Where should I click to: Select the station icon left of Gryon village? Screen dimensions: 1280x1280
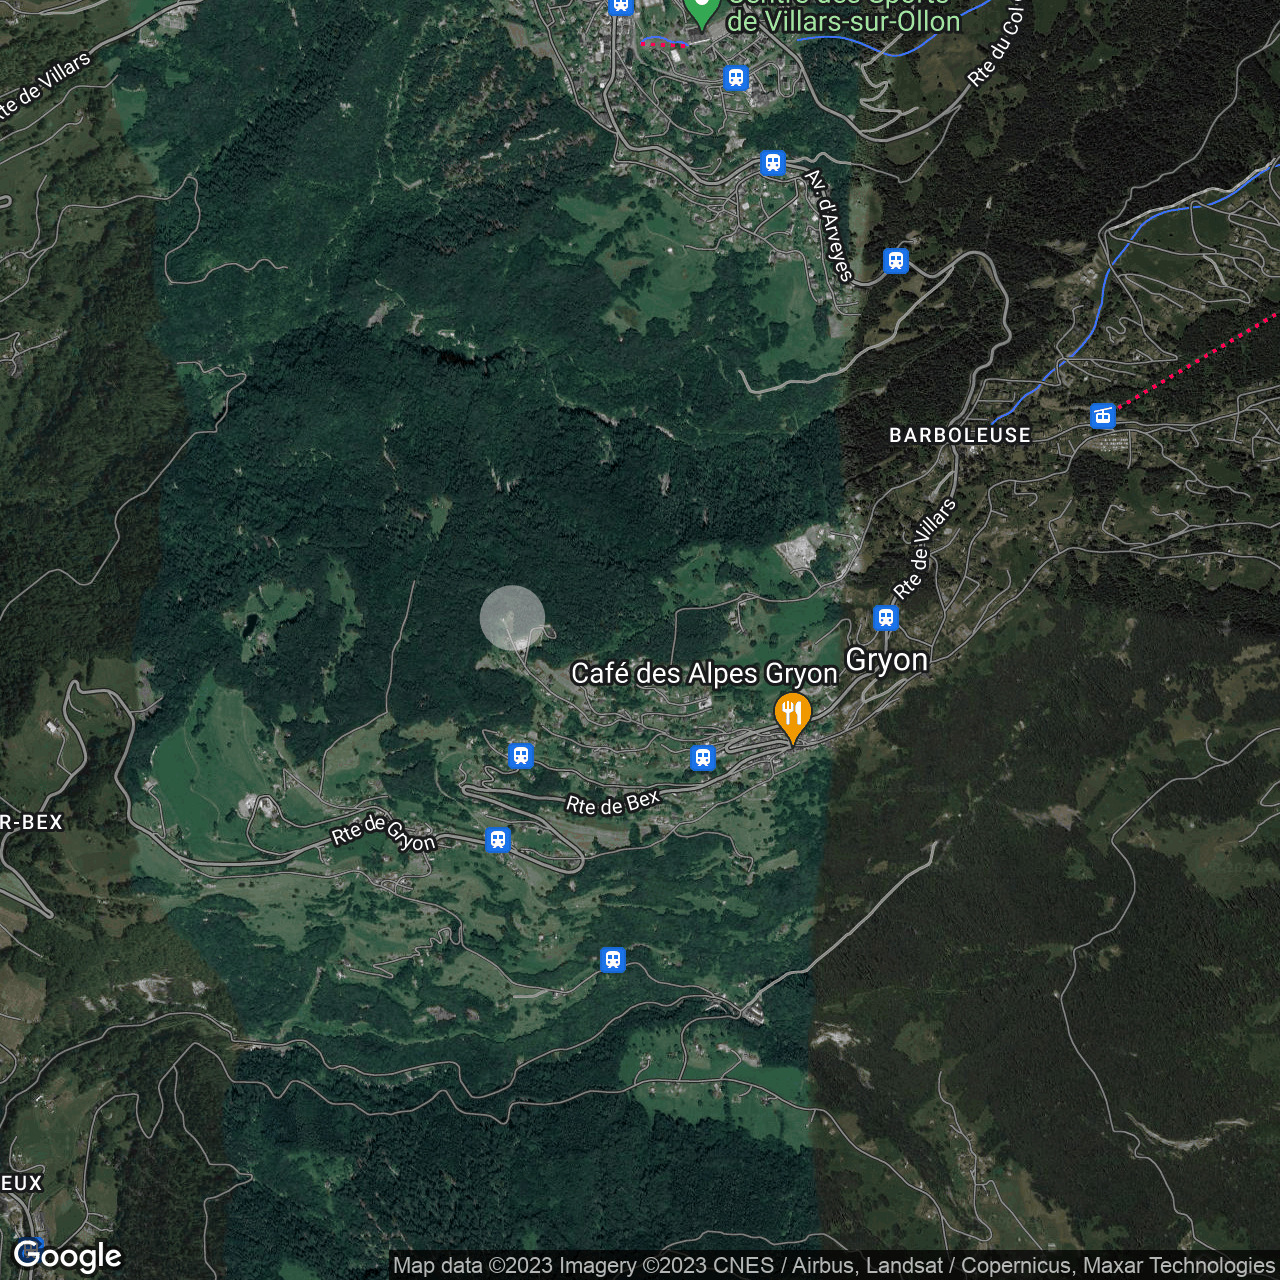click(519, 756)
